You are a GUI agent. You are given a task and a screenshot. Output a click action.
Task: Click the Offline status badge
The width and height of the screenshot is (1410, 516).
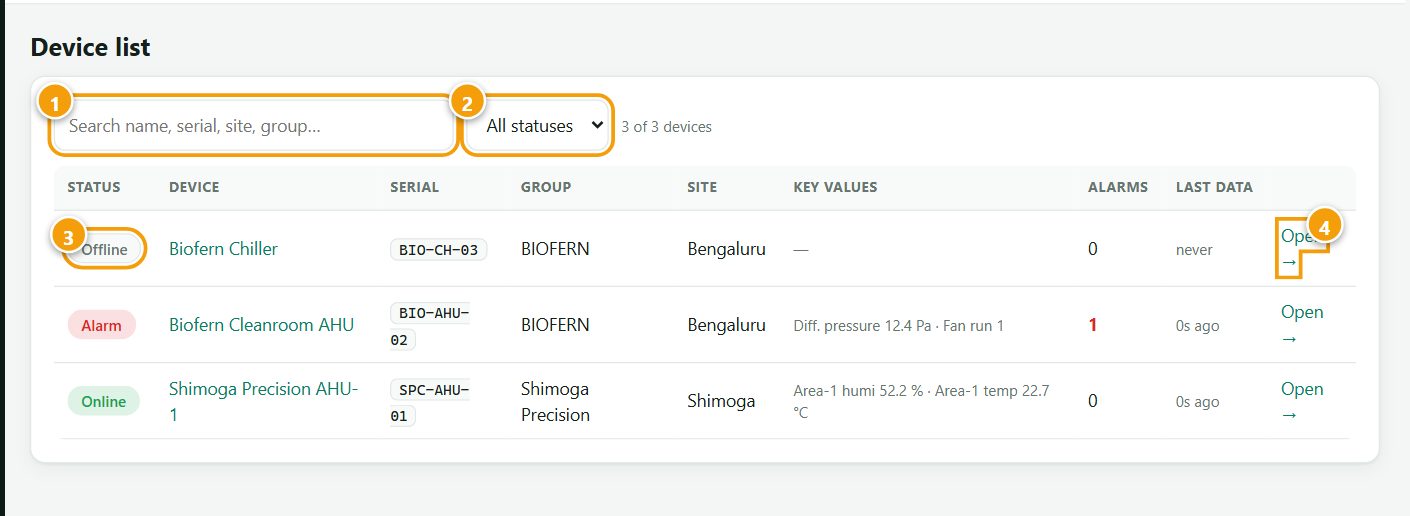[104, 249]
